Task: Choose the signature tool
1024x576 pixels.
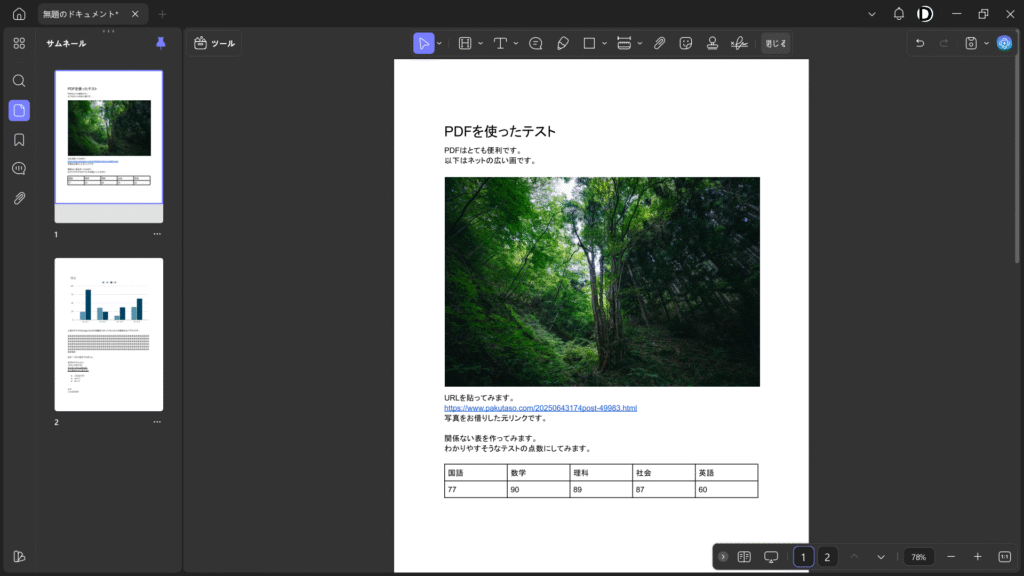Action: coord(739,43)
